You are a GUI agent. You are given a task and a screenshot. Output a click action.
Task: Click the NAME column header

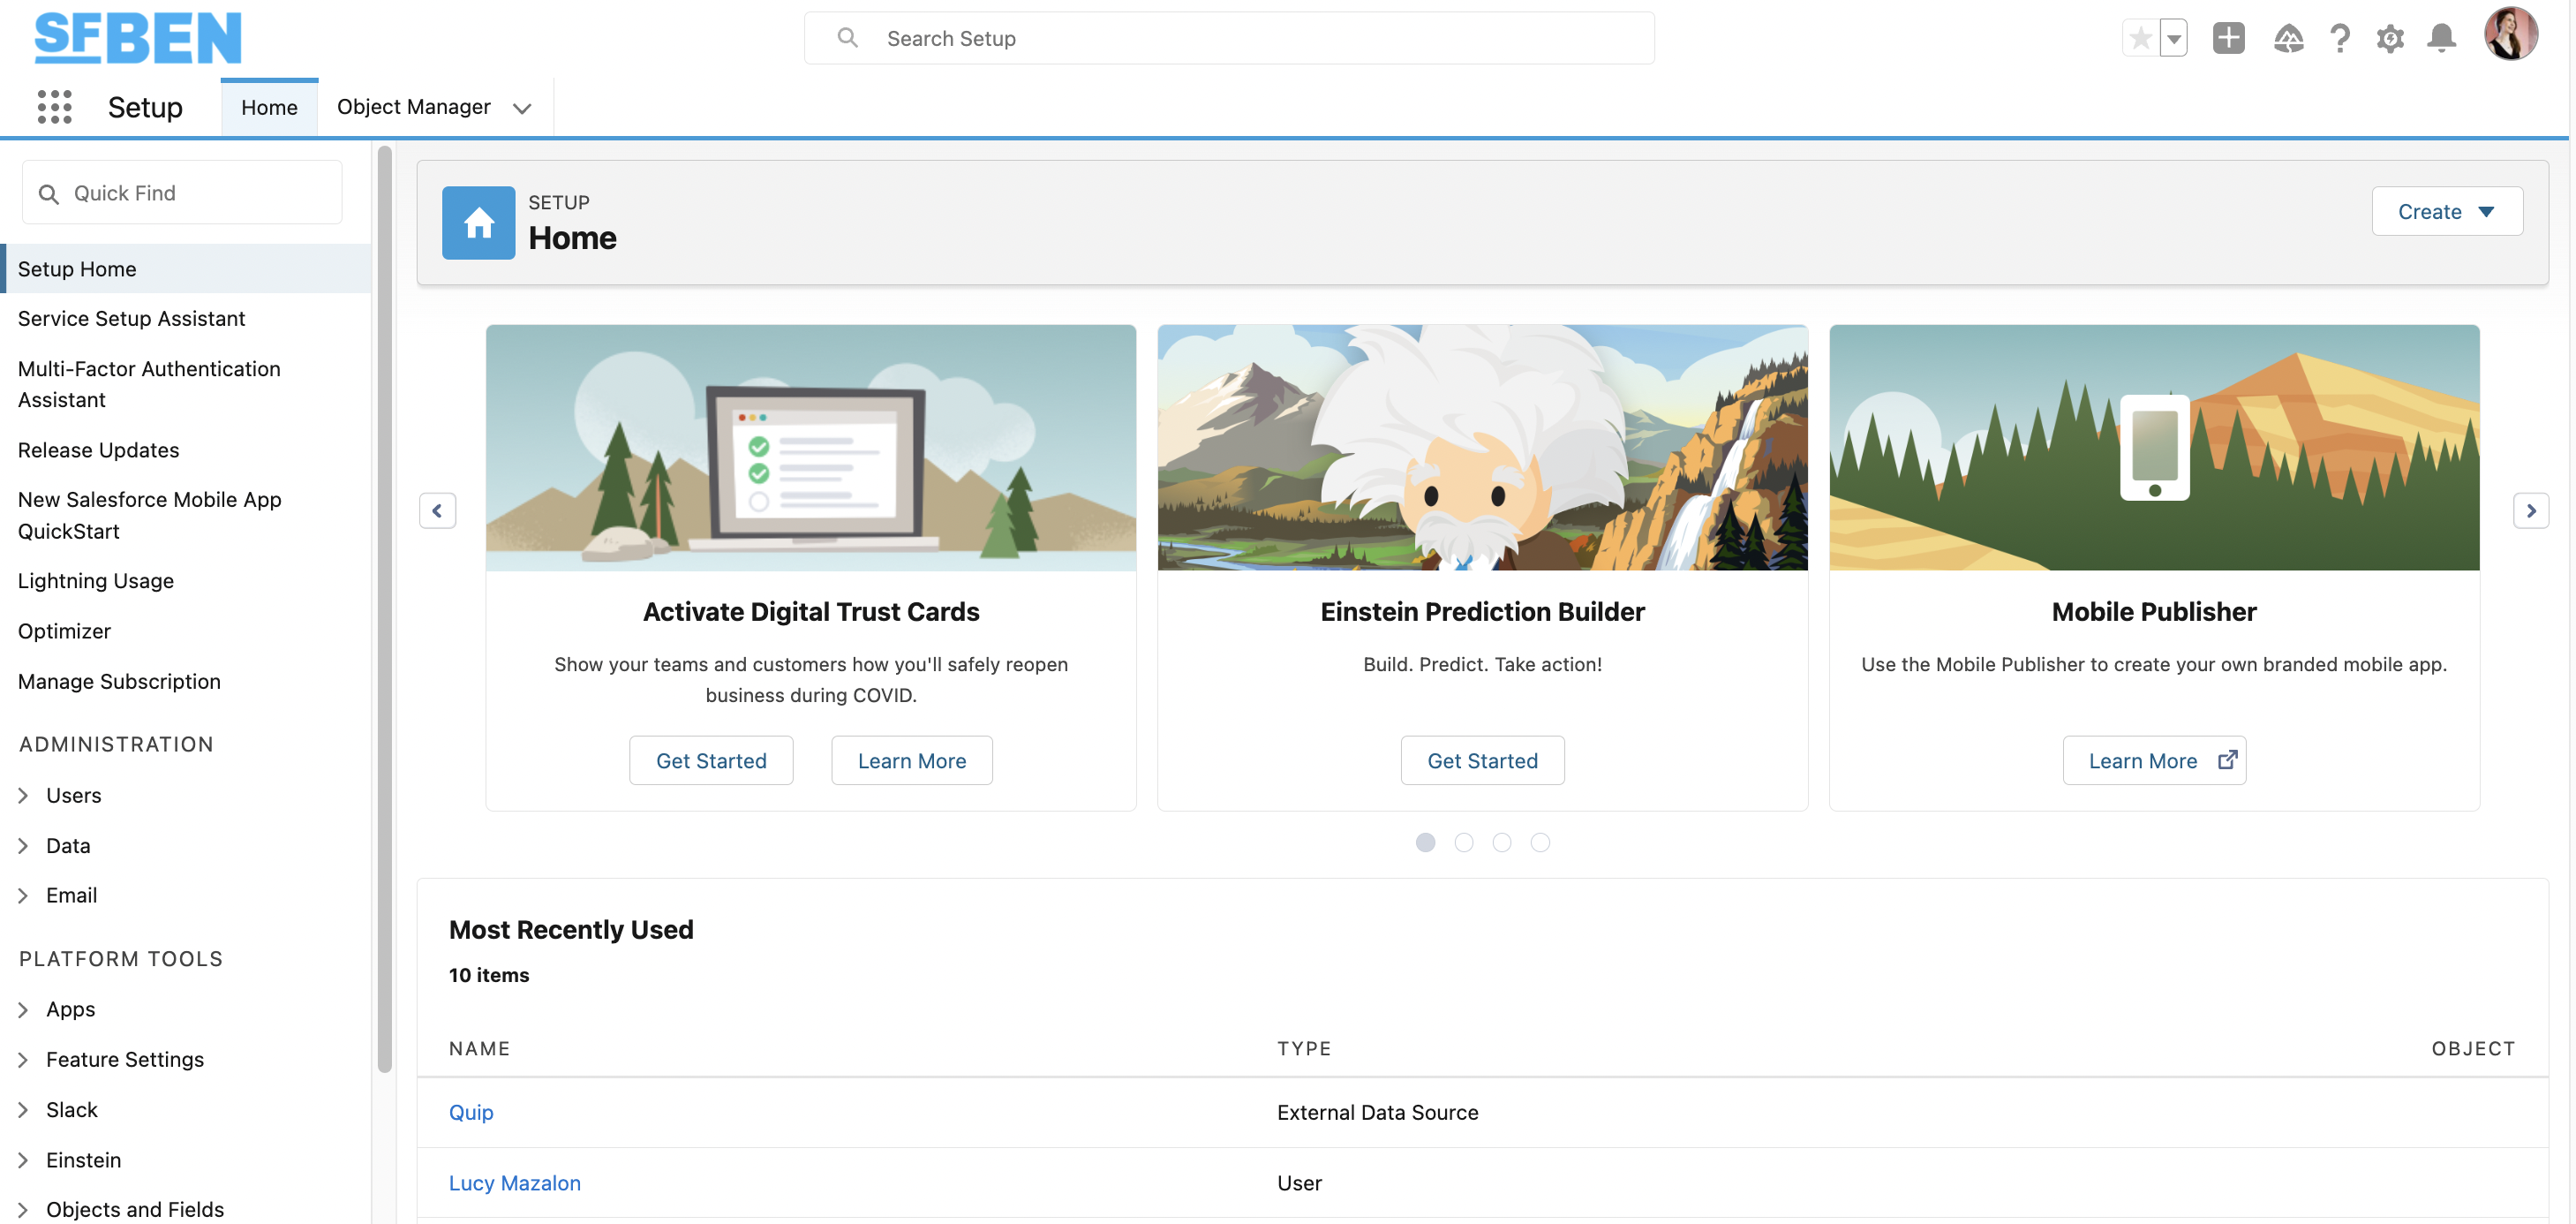[x=479, y=1048]
